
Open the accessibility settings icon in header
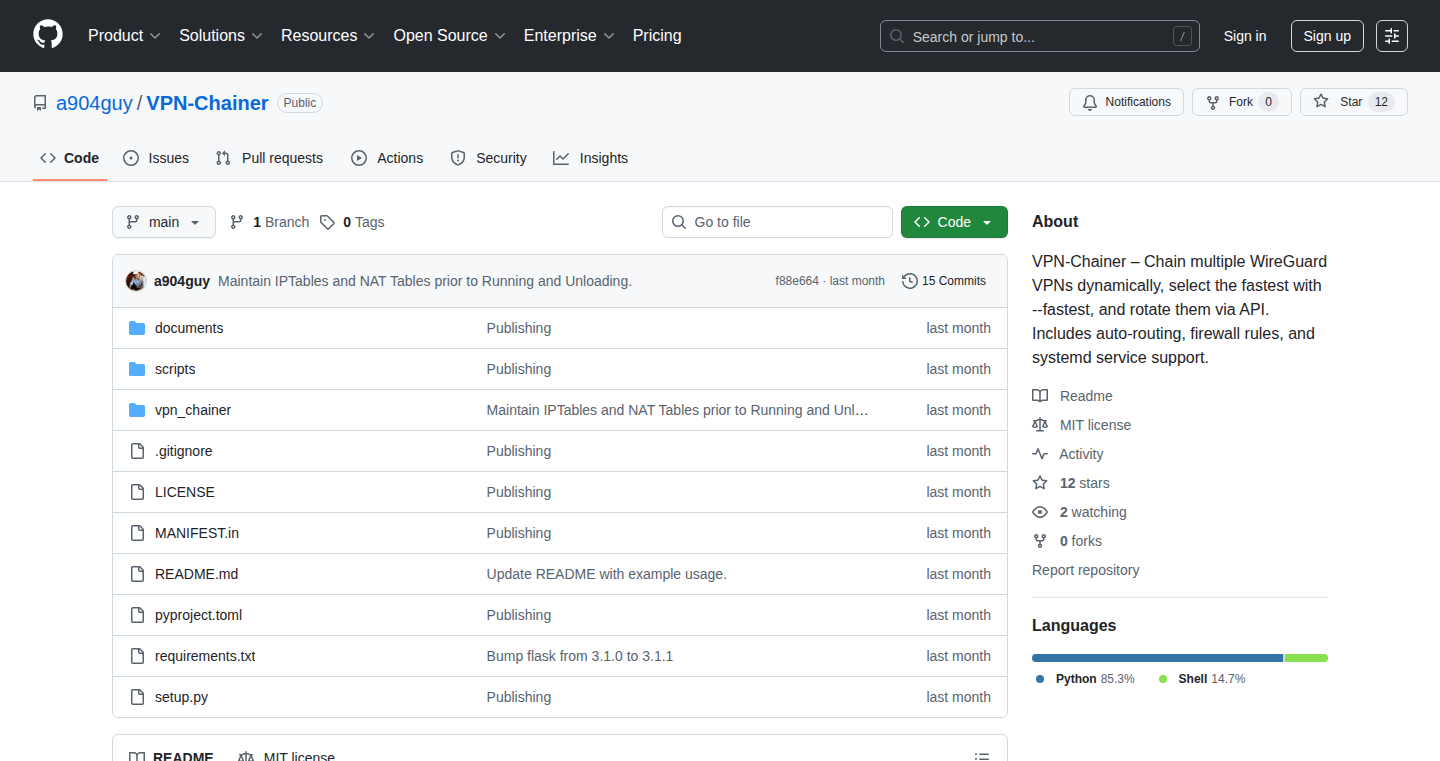tap(1392, 36)
